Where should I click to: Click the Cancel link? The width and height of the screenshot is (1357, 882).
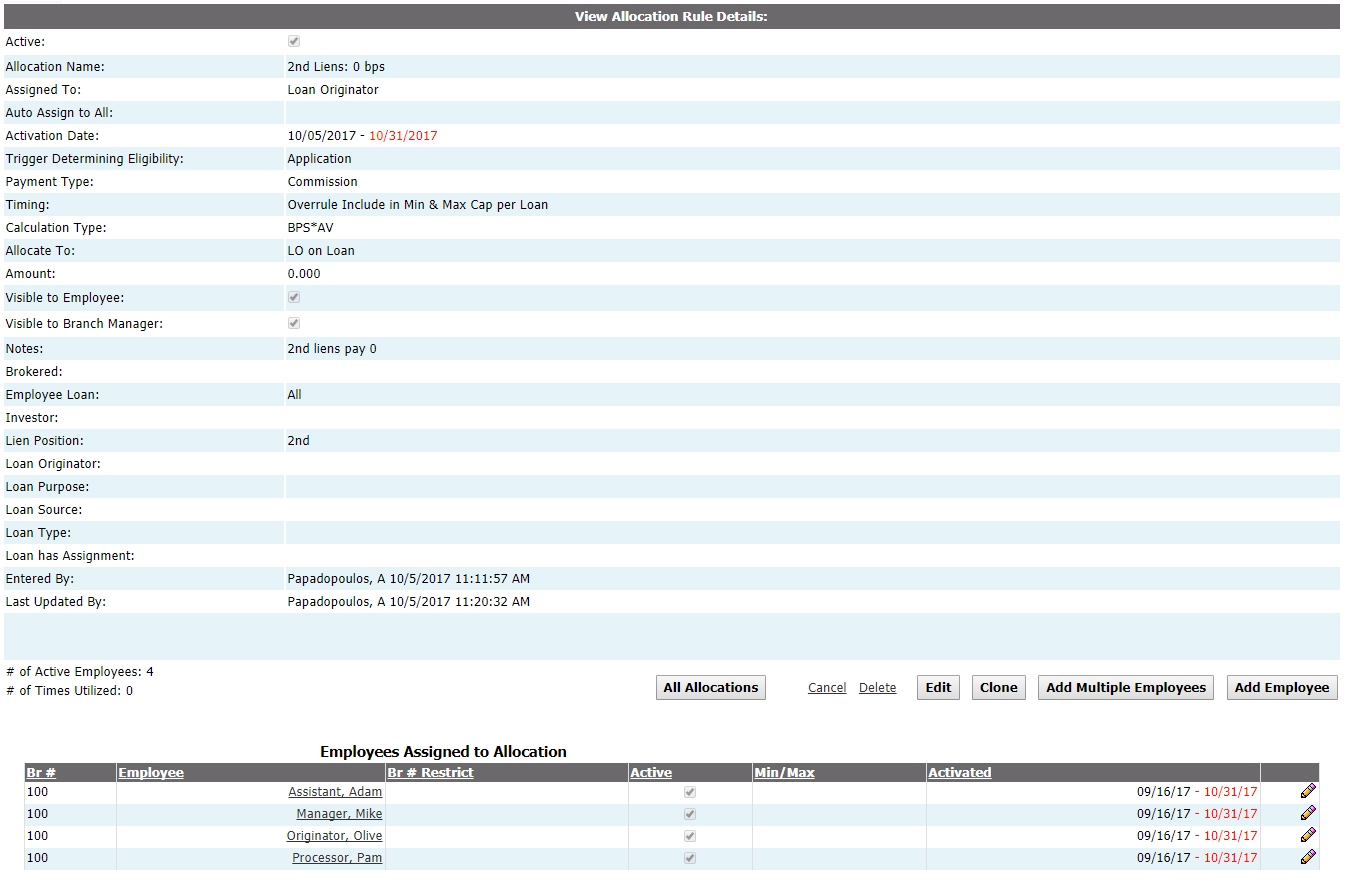click(x=827, y=688)
